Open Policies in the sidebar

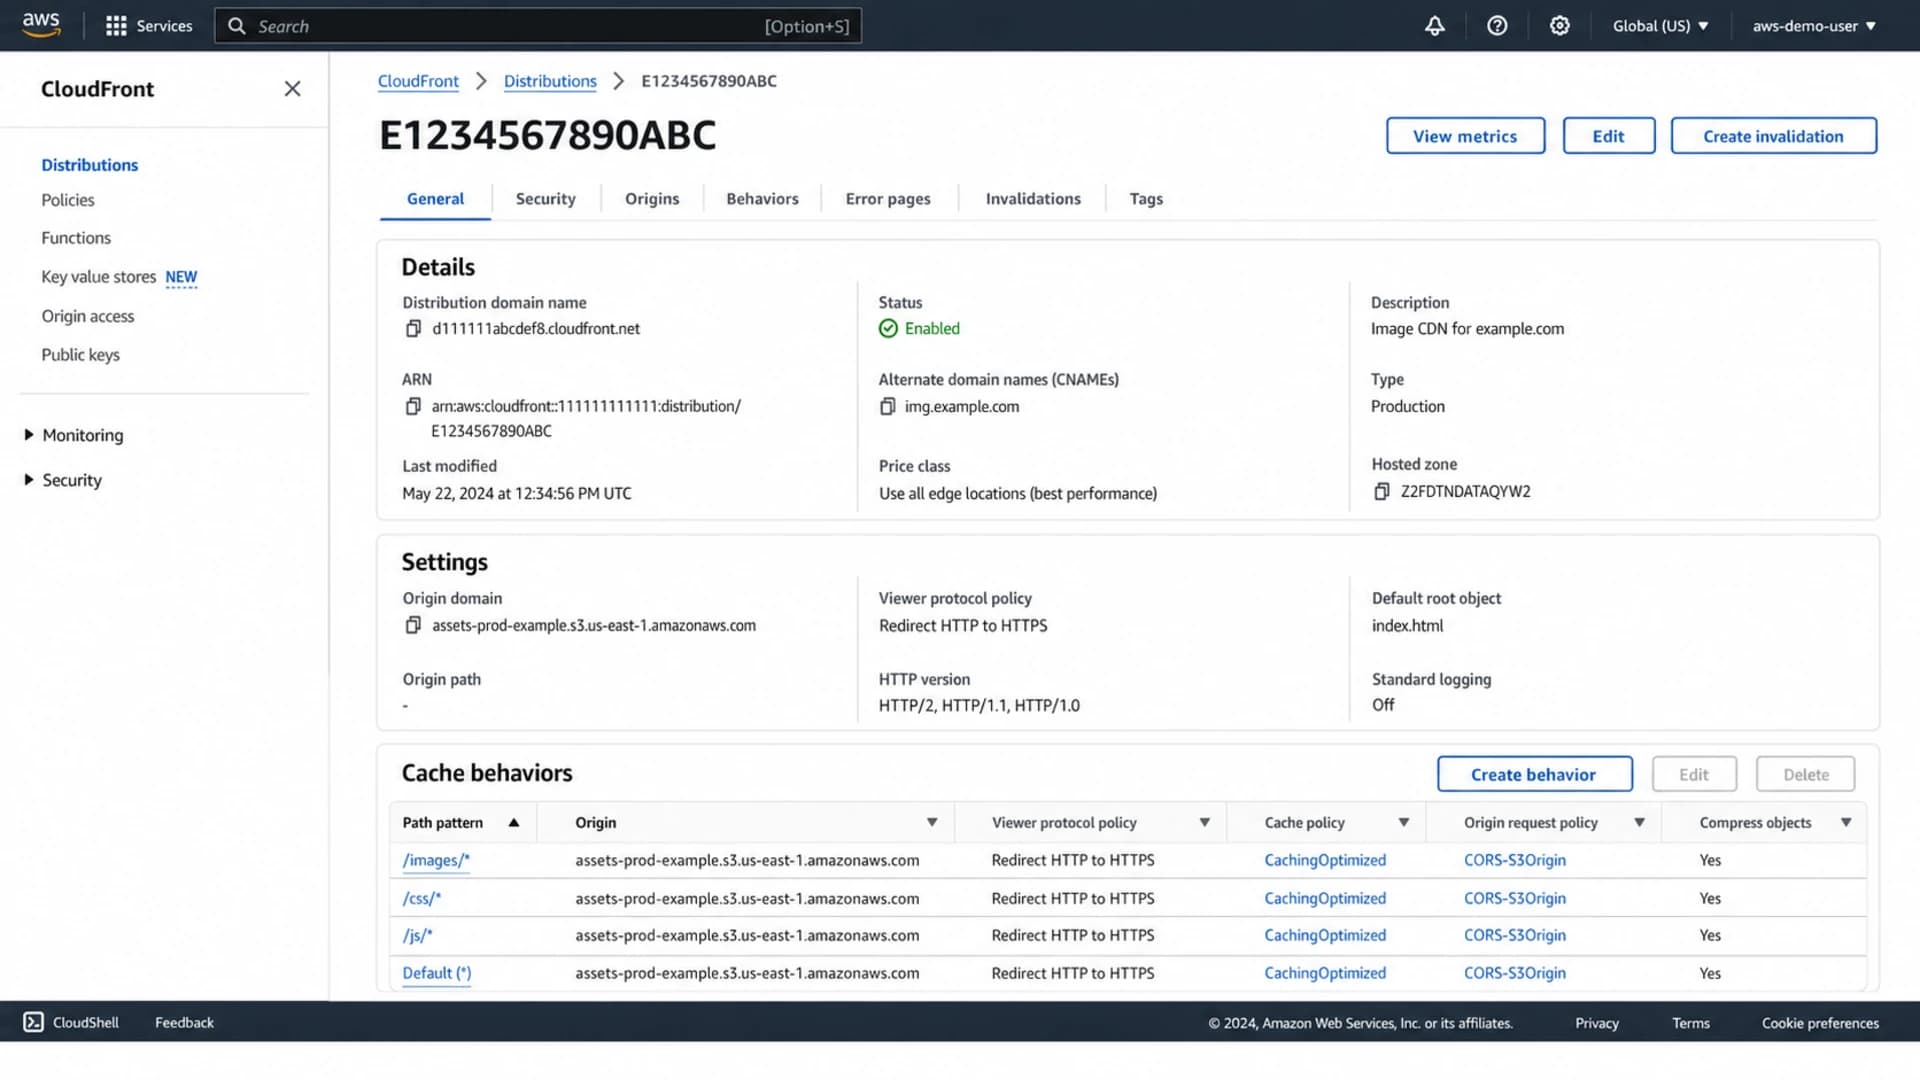68,200
